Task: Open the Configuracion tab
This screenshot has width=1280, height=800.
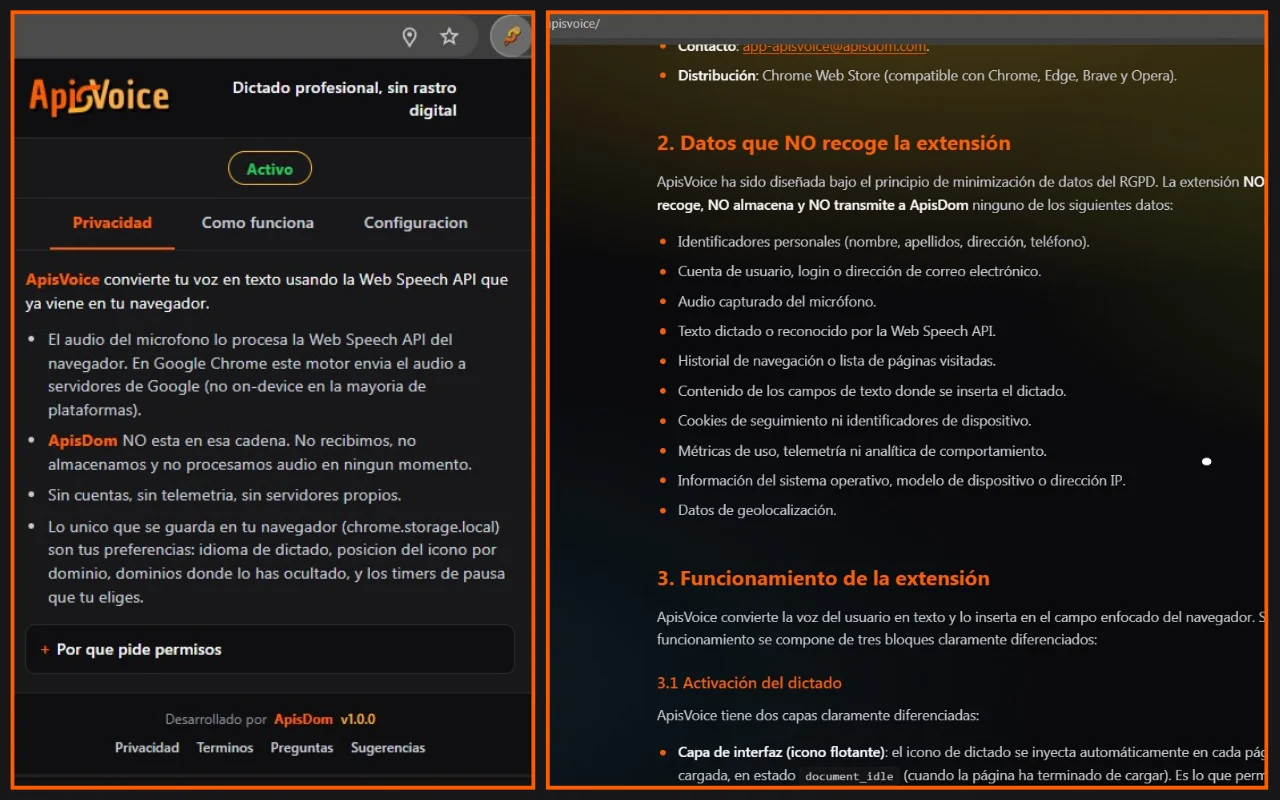Action: click(x=416, y=223)
